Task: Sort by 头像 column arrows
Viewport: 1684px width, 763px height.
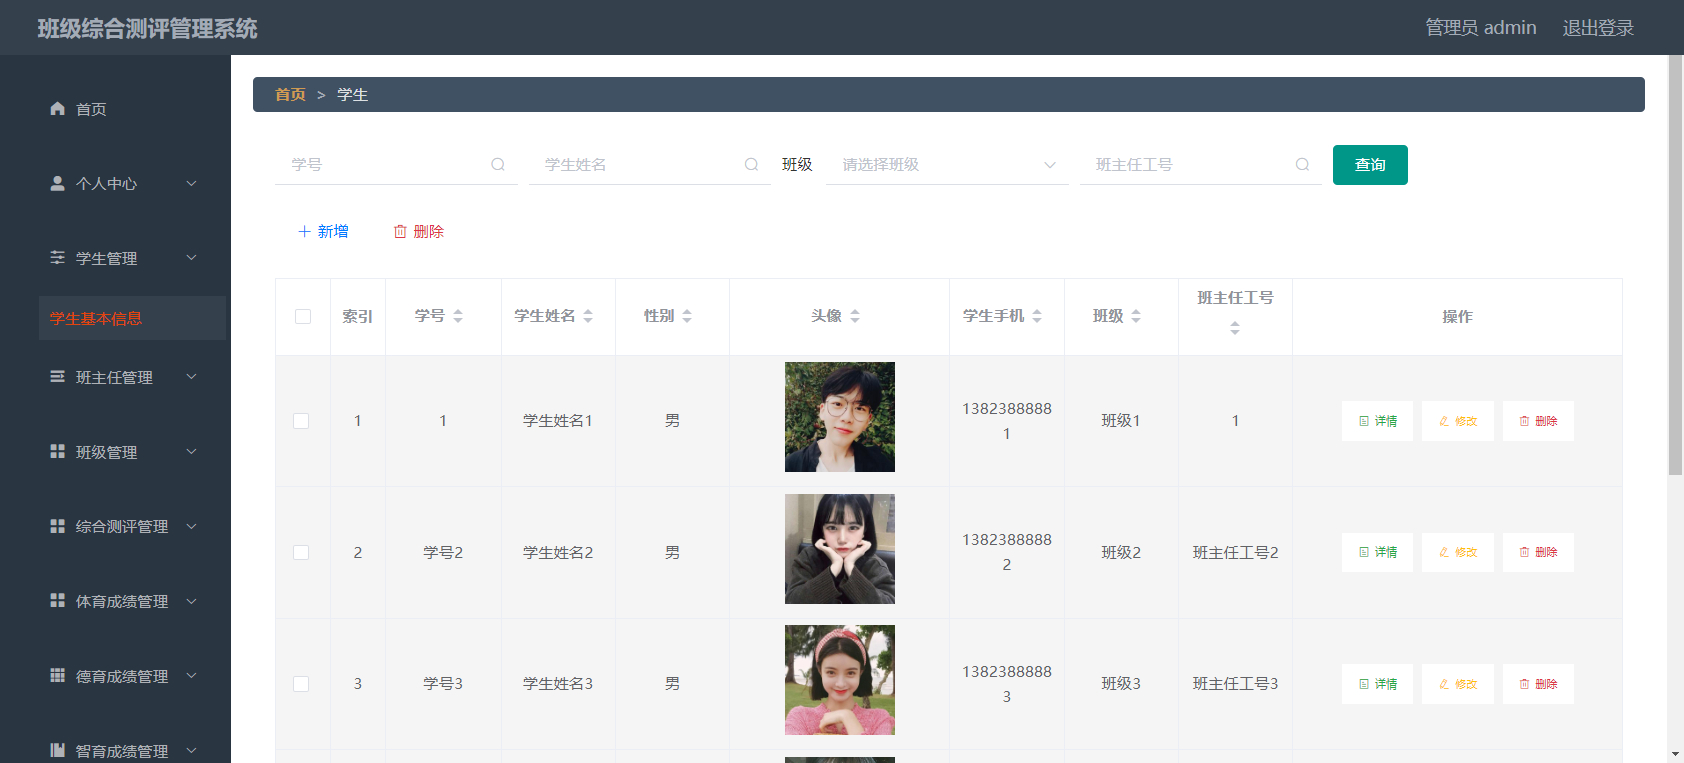Action: click(855, 316)
